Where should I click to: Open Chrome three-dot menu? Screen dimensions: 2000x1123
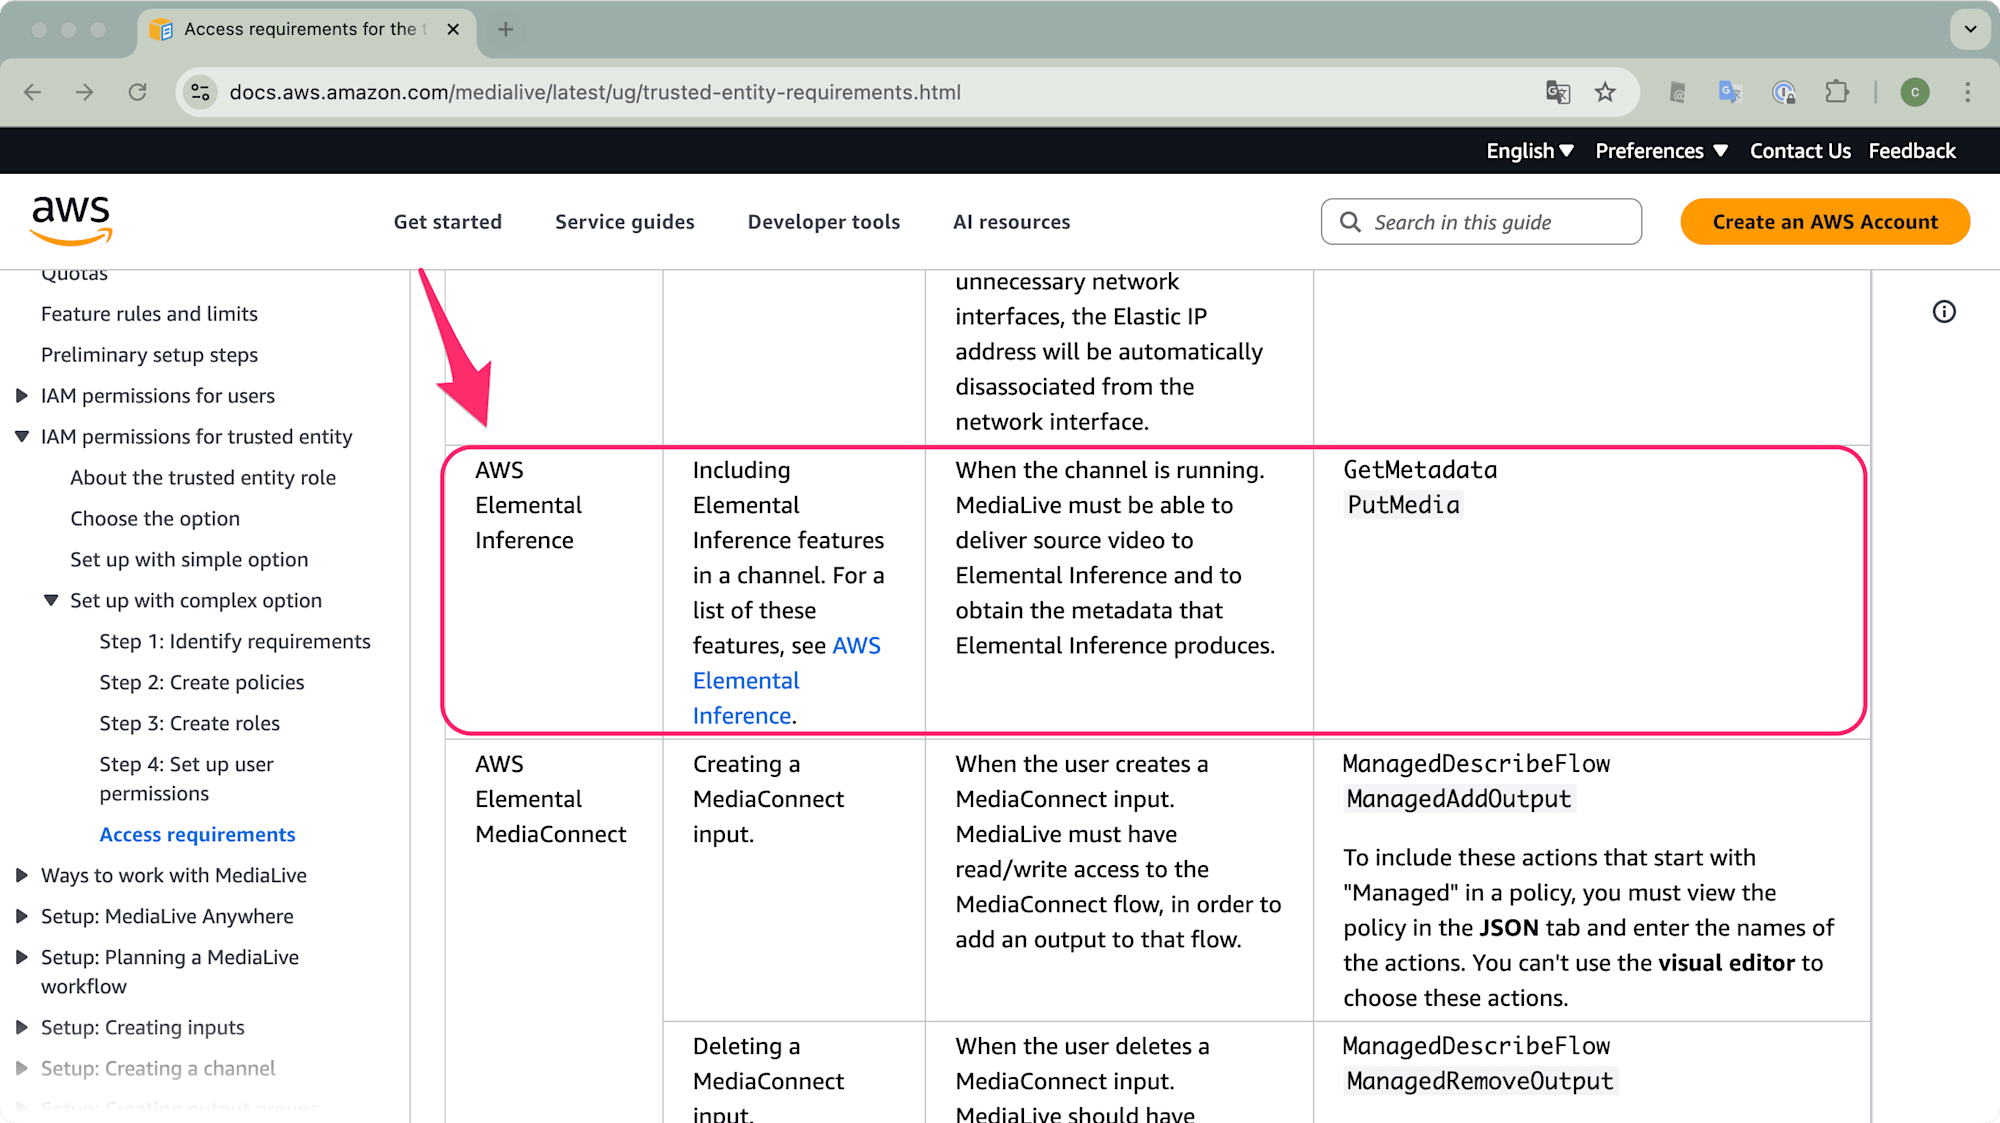click(x=1967, y=92)
